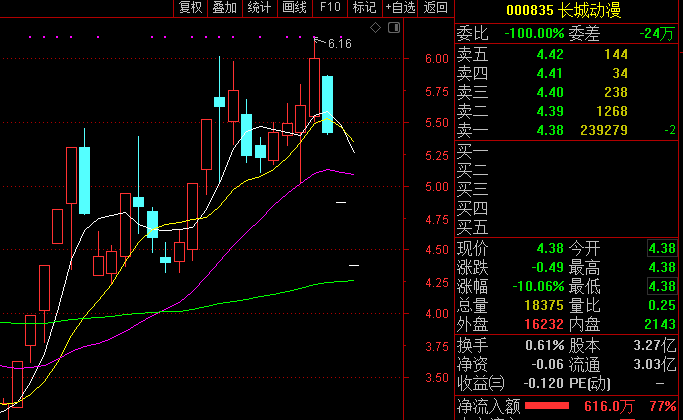The width and height of the screenshot is (683, 420).
Task: Open the 叠加 overlay option
Action: click(x=225, y=8)
